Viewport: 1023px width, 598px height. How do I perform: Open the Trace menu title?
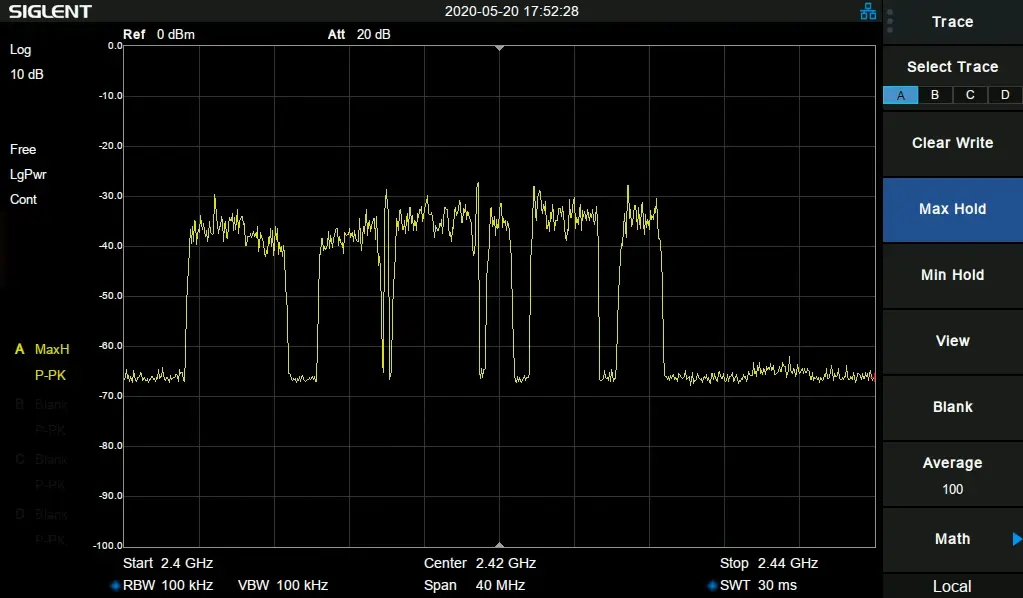(952, 22)
